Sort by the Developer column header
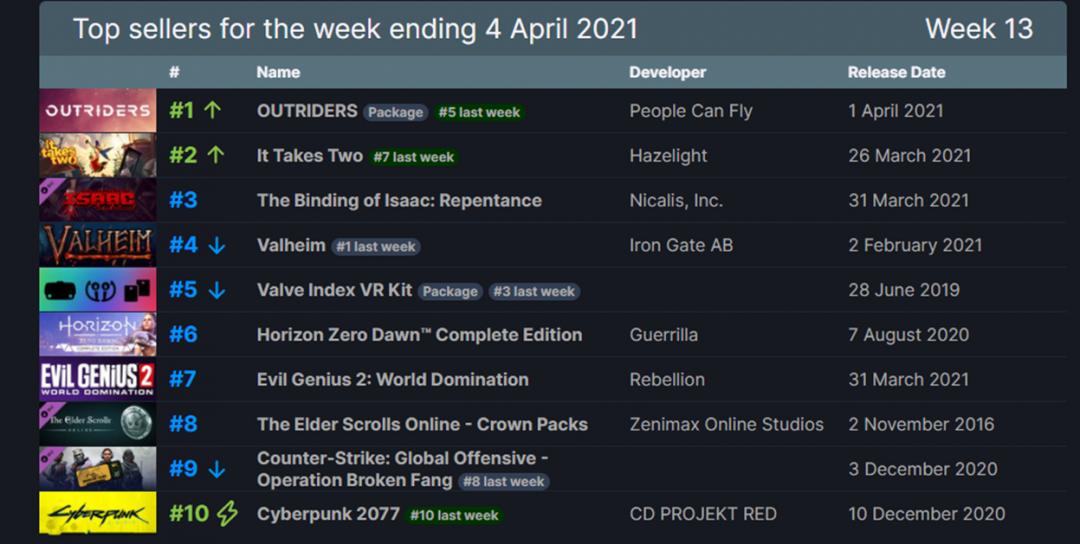This screenshot has height=544, width=1080. [x=667, y=72]
